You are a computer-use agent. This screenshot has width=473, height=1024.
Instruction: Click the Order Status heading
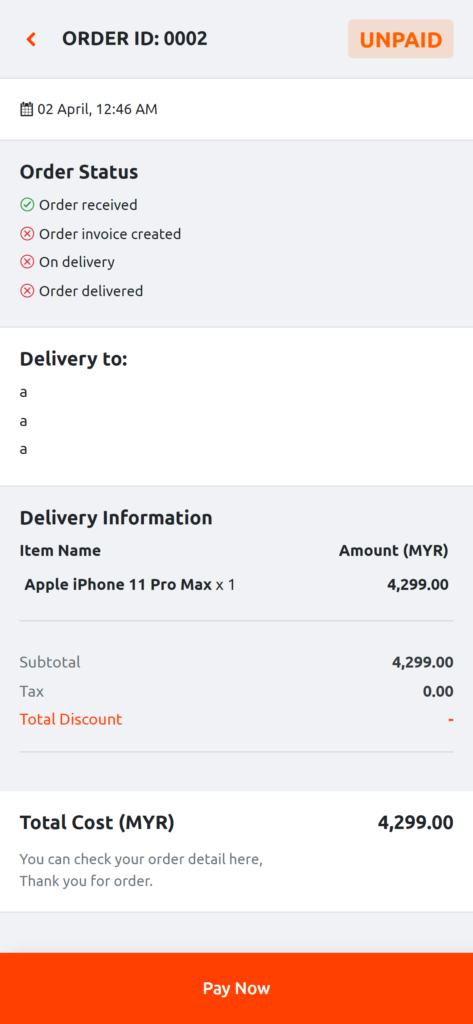coord(79,172)
